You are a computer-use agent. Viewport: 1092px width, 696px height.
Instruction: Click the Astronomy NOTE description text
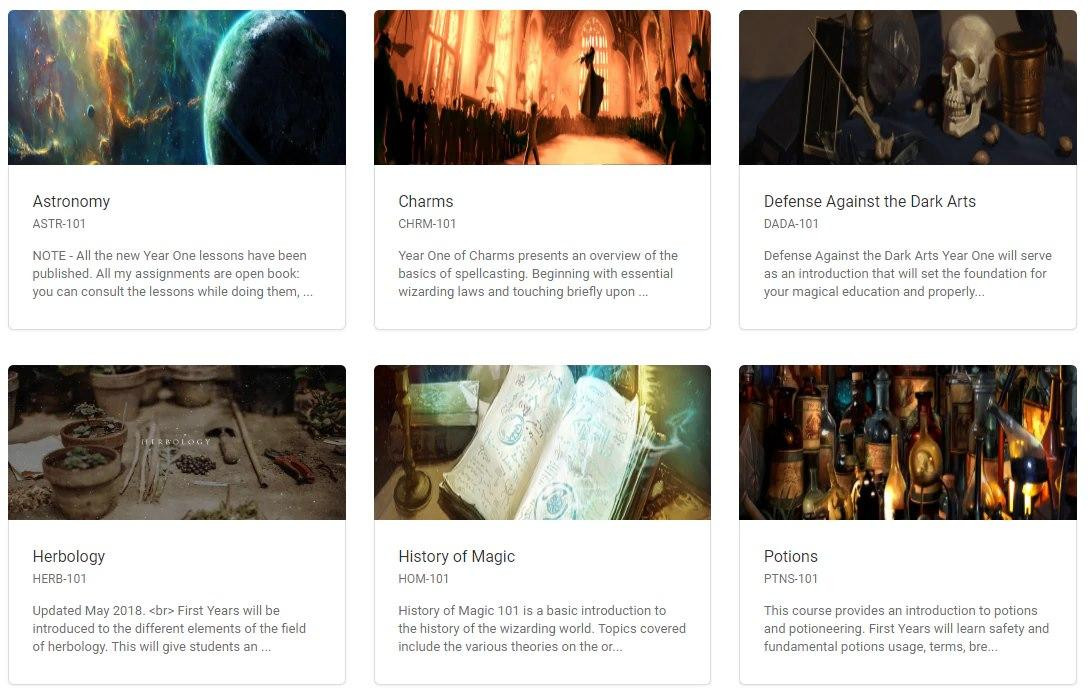pos(173,274)
